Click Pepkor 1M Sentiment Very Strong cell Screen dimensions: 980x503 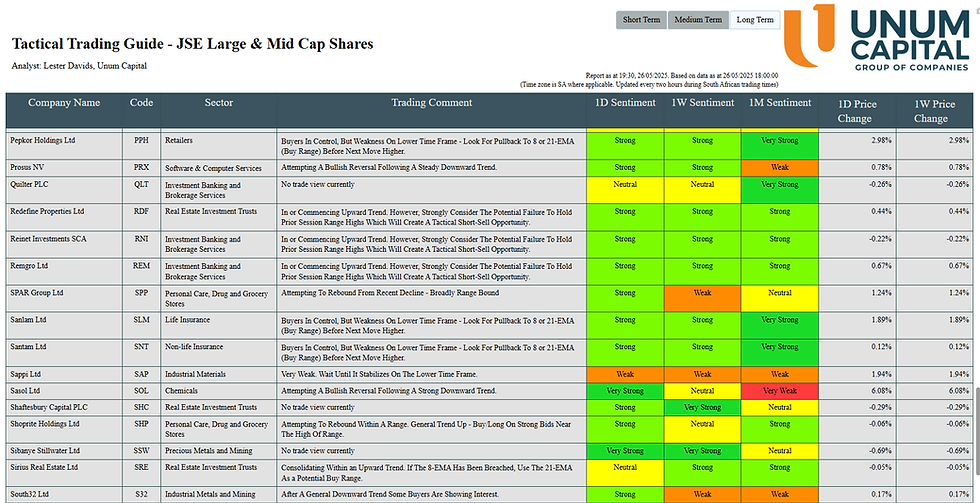click(779, 146)
